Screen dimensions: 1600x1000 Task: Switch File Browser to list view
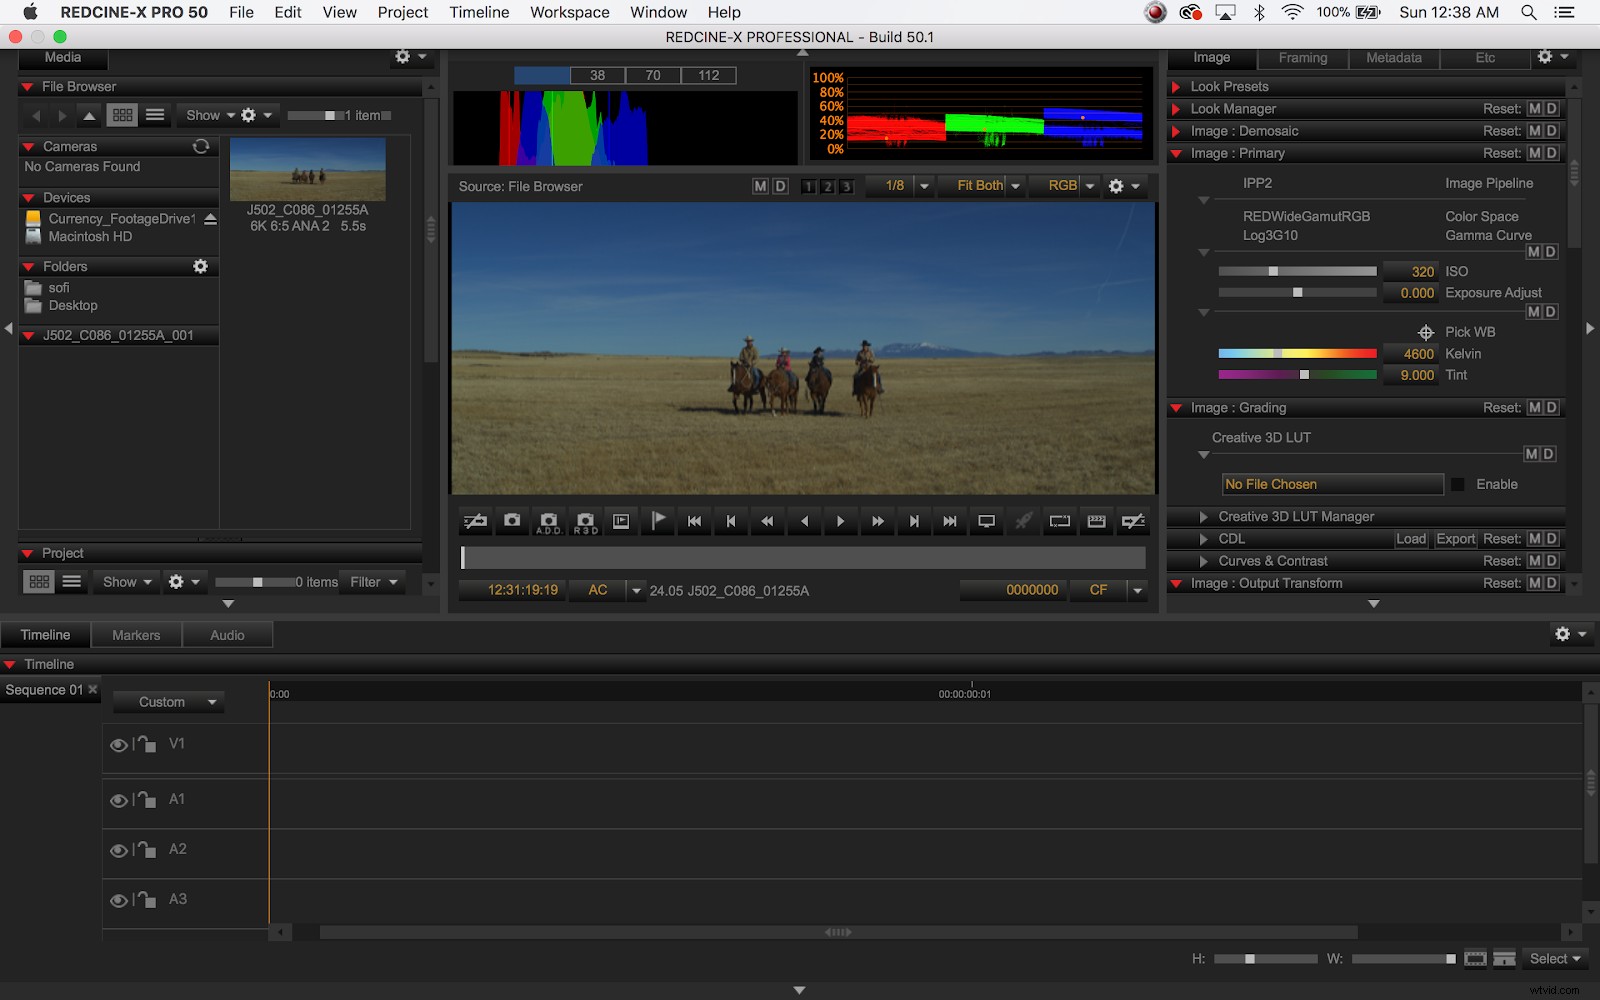[x=155, y=114]
